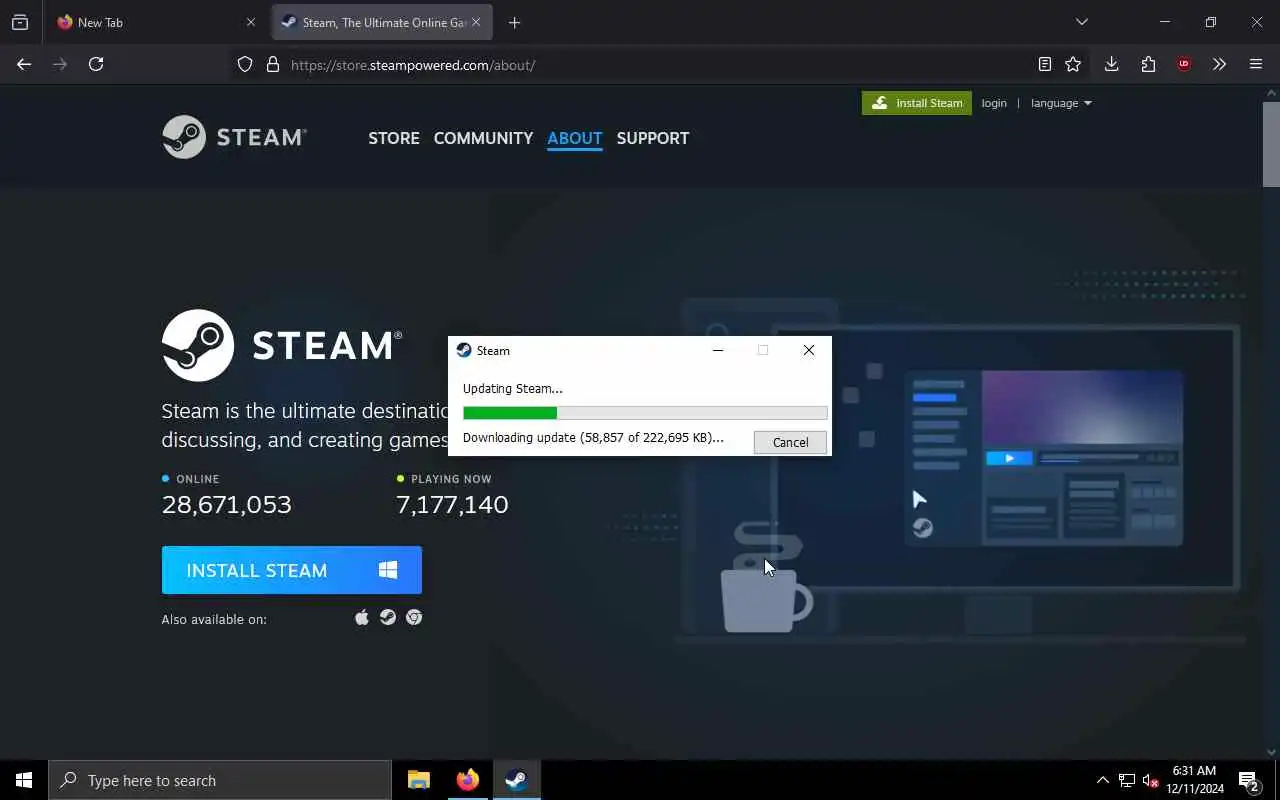Go back with the browser back arrow
Viewport: 1280px width, 800px height.
click(x=24, y=64)
